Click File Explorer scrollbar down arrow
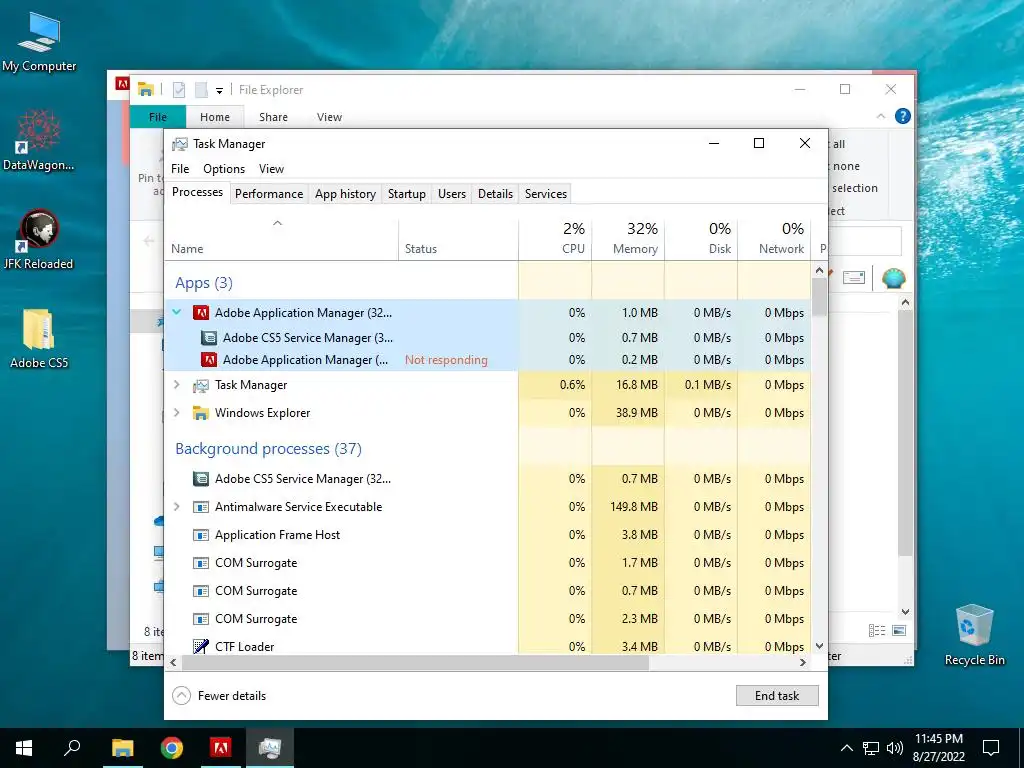 (x=905, y=612)
